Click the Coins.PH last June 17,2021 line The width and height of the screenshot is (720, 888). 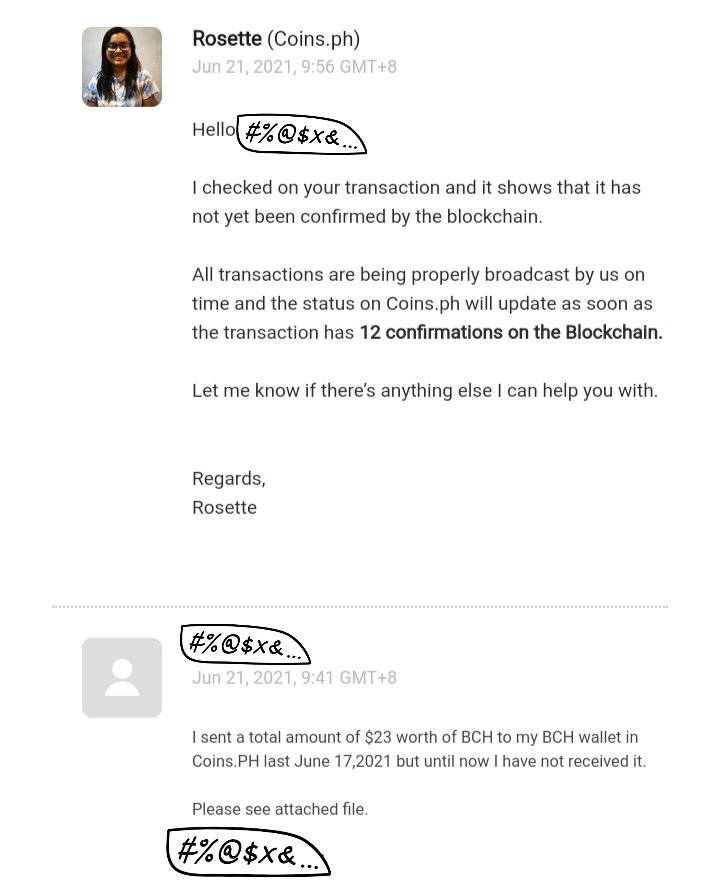pos(419,761)
